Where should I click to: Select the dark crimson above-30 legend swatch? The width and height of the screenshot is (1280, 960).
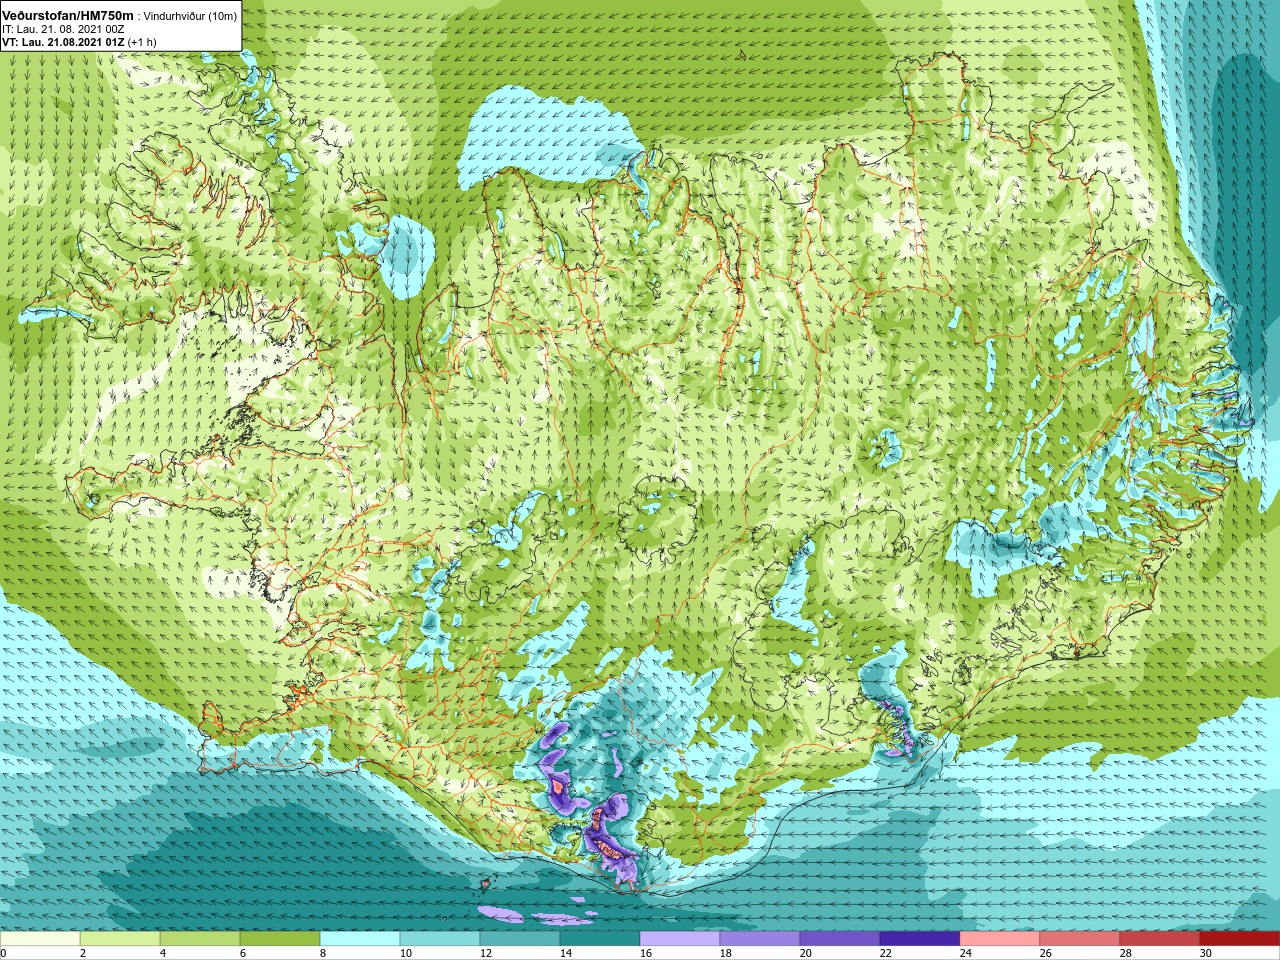[1240, 939]
